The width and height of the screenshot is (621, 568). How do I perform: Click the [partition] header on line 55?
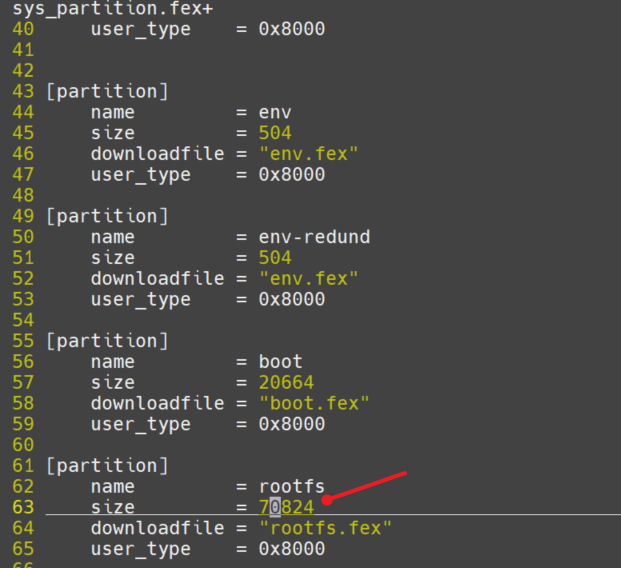click(107, 341)
